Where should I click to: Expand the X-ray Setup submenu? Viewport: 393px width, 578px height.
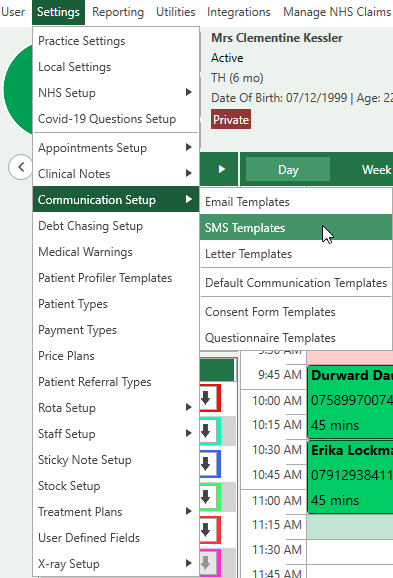coord(116,564)
